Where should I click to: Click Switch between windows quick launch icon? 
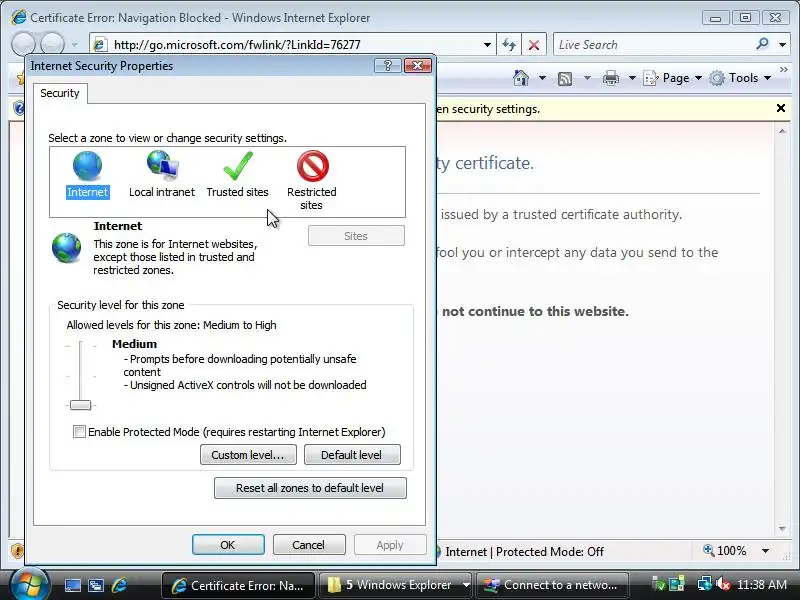[96, 585]
